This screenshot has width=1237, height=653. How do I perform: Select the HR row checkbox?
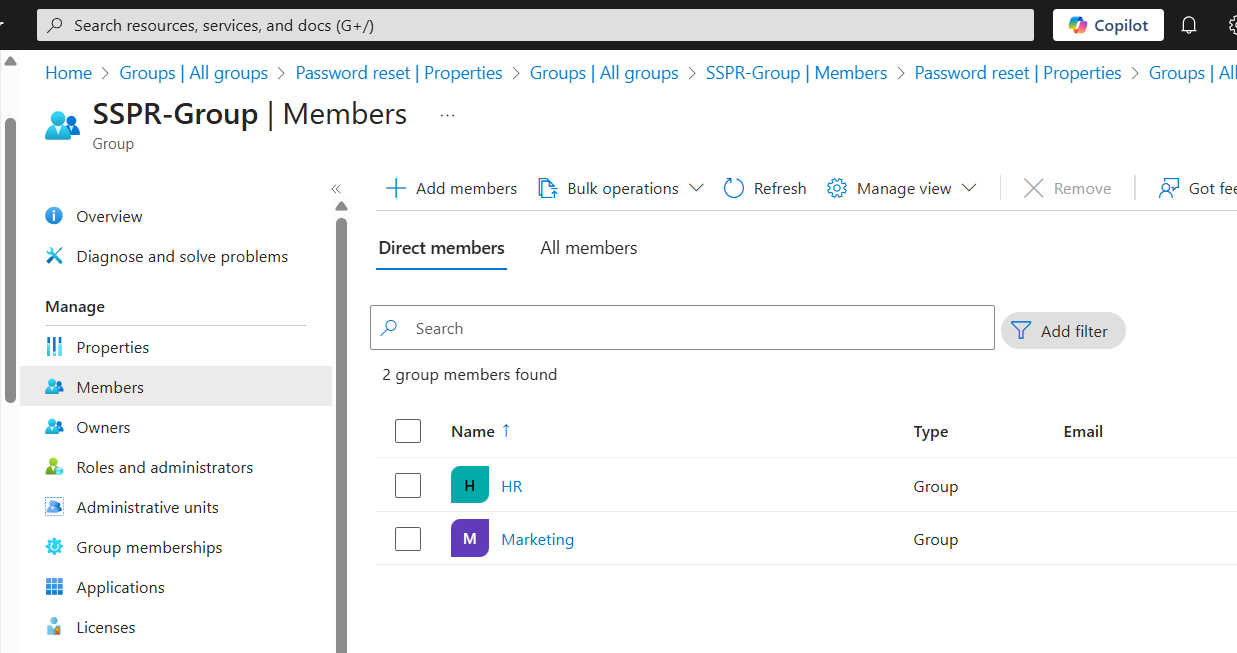(408, 486)
